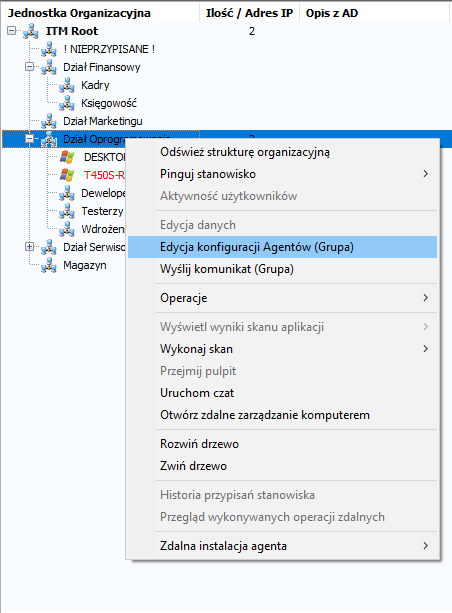Image resolution: width=452 pixels, height=613 pixels.
Task: Click the Testerzy group icon
Action: click(67, 211)
